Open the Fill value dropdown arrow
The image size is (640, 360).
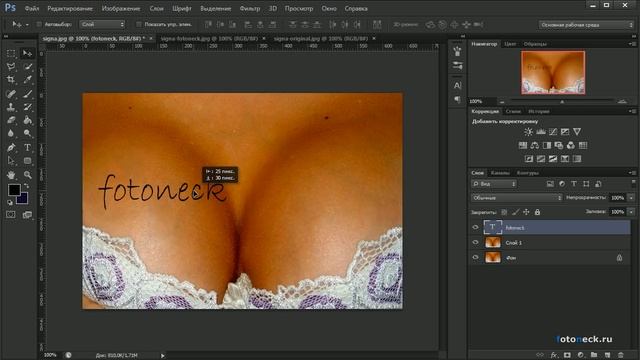pyautogui.click(x=631, y=212)
